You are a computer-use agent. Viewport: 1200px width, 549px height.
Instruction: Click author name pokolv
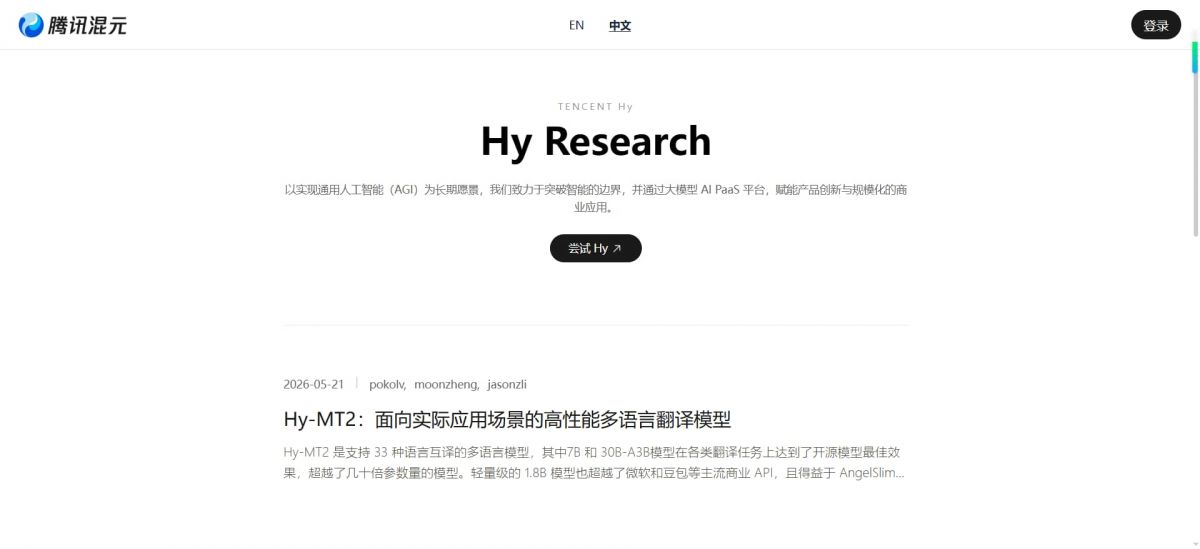coord(387,384)
